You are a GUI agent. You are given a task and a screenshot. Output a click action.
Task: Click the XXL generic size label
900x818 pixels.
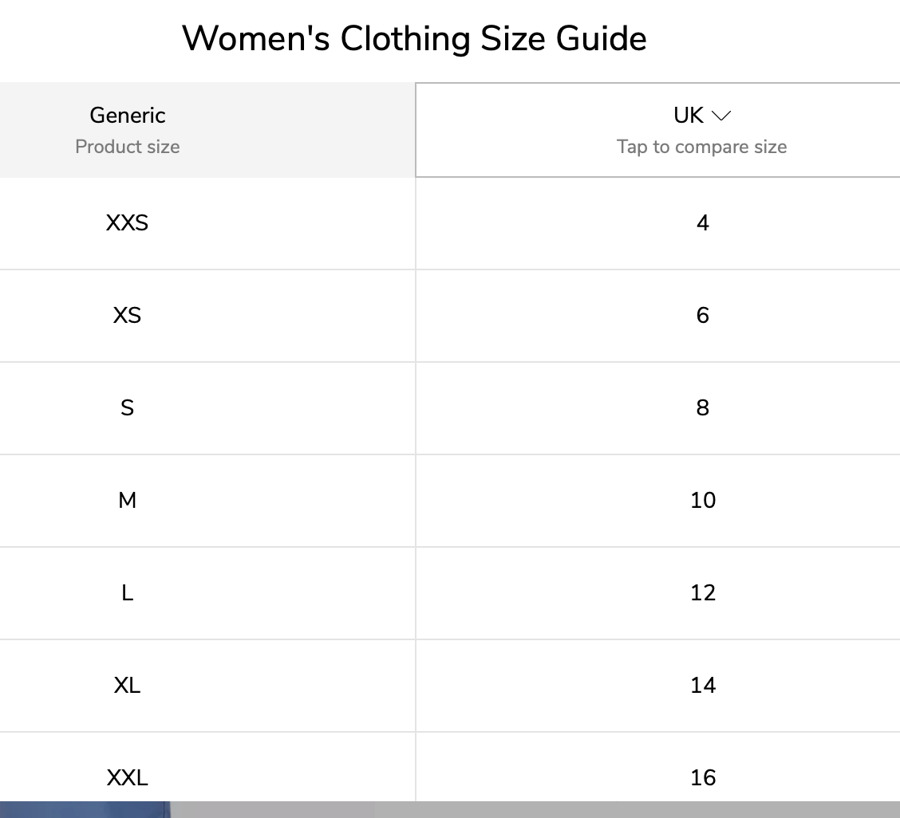coord(127,777)
